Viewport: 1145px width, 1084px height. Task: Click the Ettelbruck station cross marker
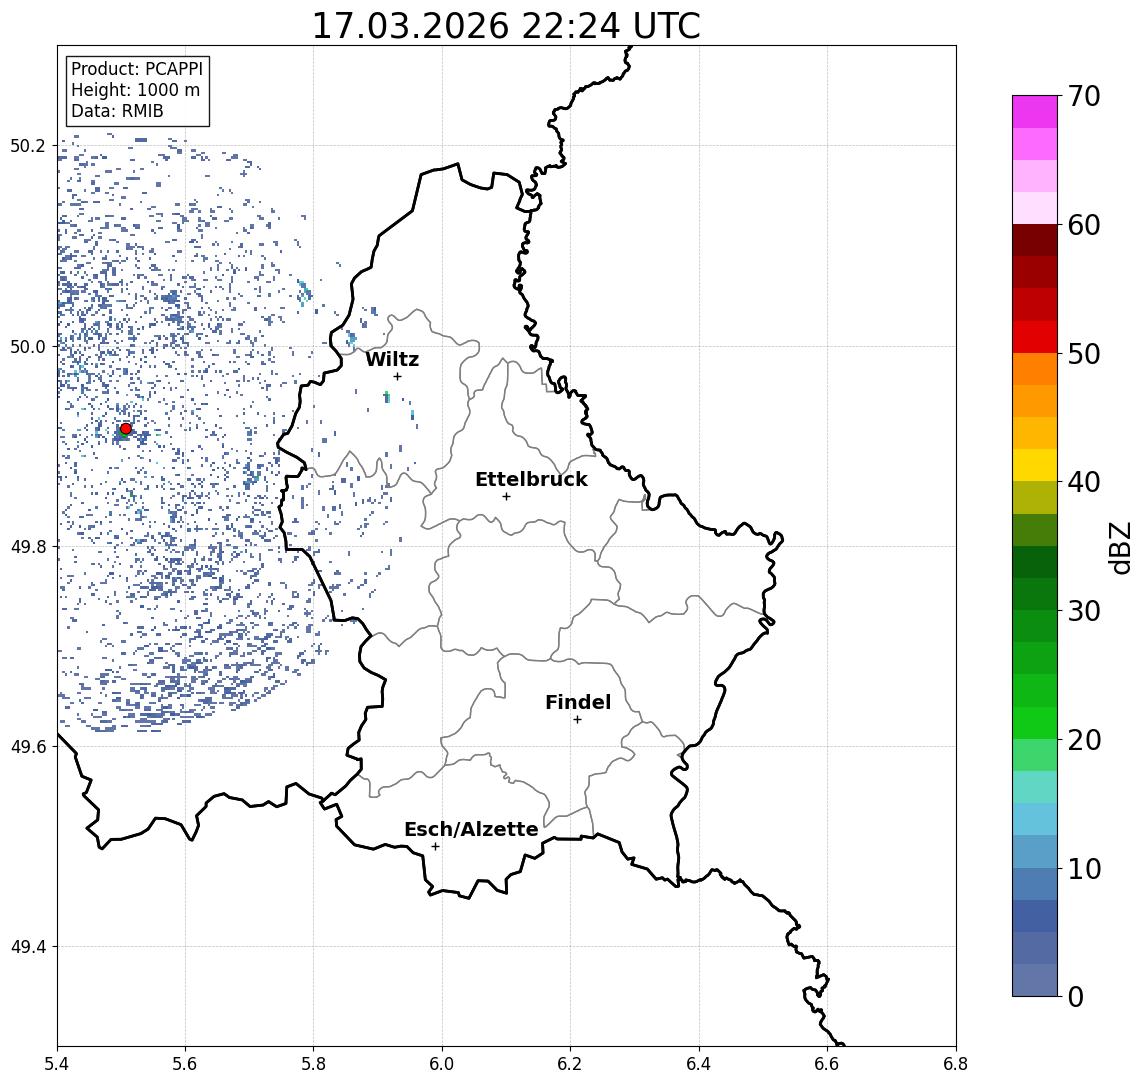(x=506, y=497)
